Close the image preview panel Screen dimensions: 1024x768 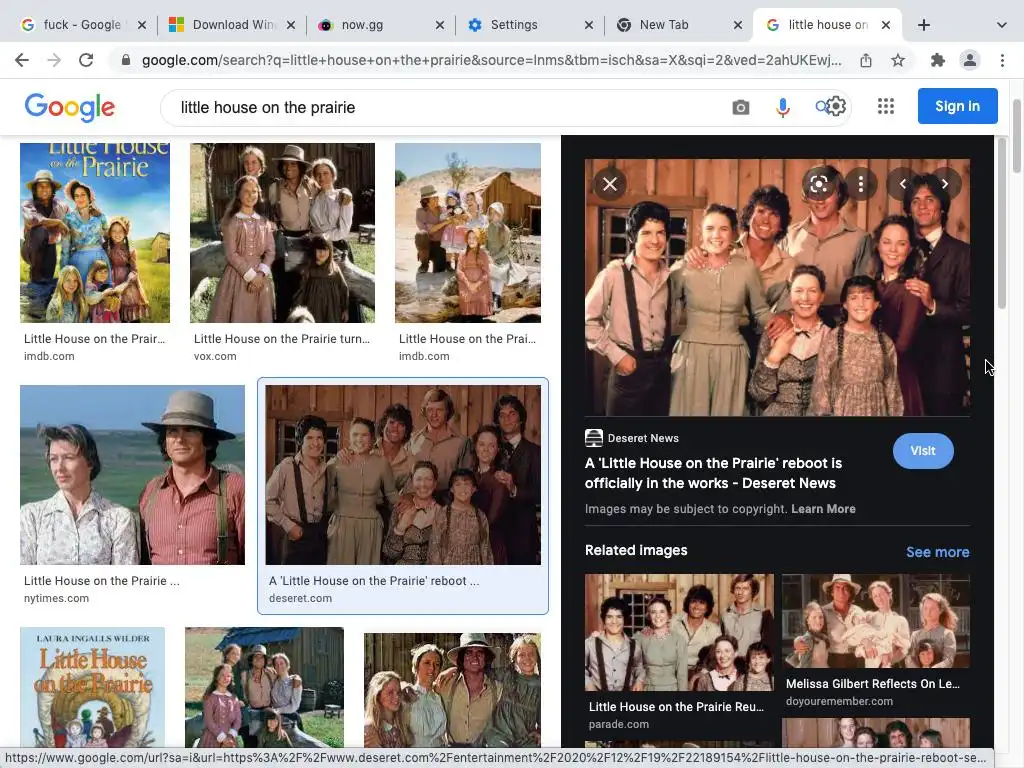tap(610, 184)
